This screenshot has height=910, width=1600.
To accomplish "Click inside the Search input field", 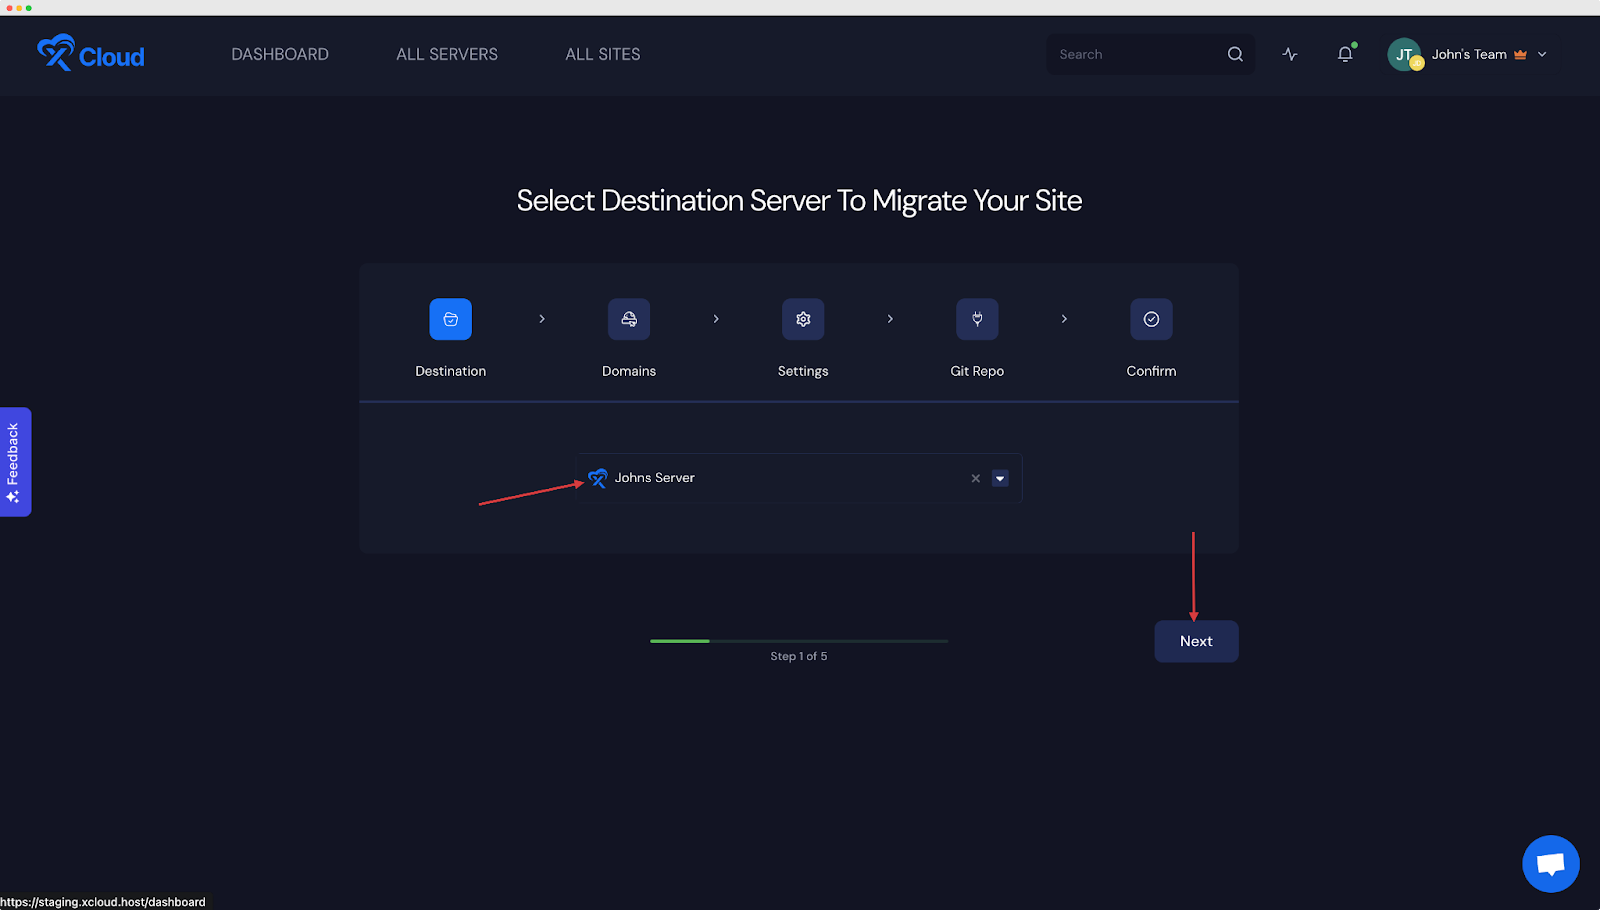I will pyautogui.click(x=1130, y=54).
